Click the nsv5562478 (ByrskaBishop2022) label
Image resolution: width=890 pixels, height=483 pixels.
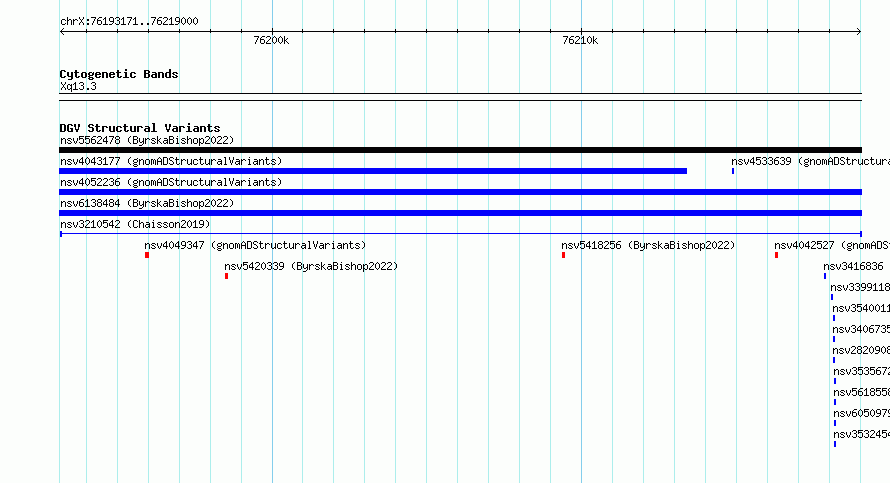pyautogui.click(x=147, y=140)
